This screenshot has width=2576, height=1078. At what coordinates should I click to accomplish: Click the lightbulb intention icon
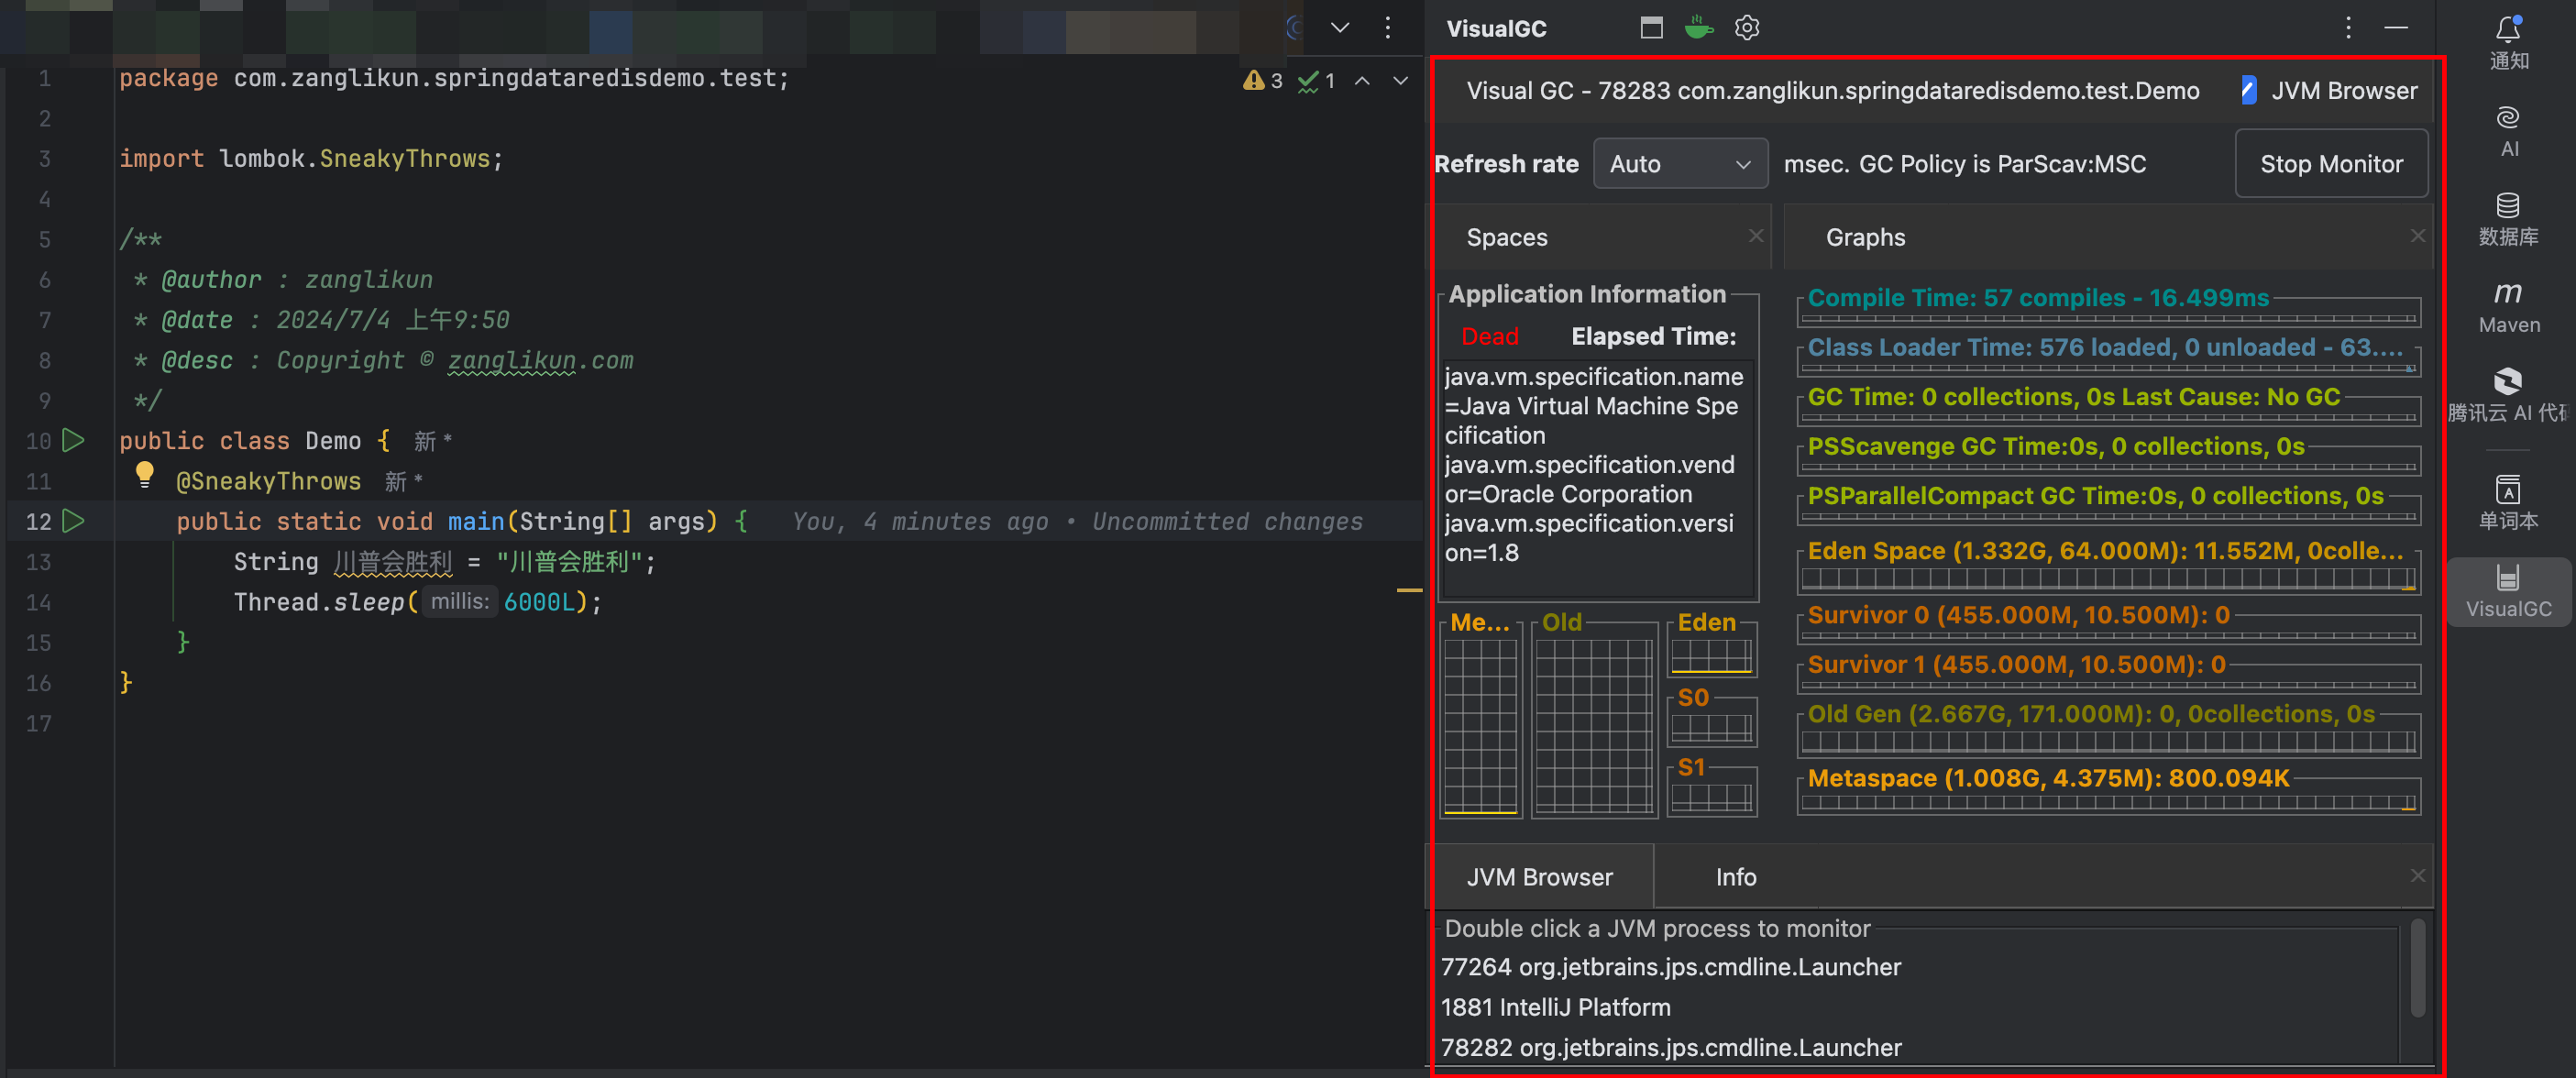[144, 474]
